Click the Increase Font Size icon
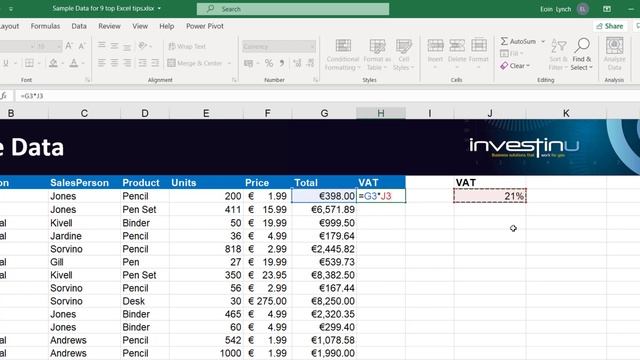The height and width of the screenshot is (360, 640). click(69, 46)
